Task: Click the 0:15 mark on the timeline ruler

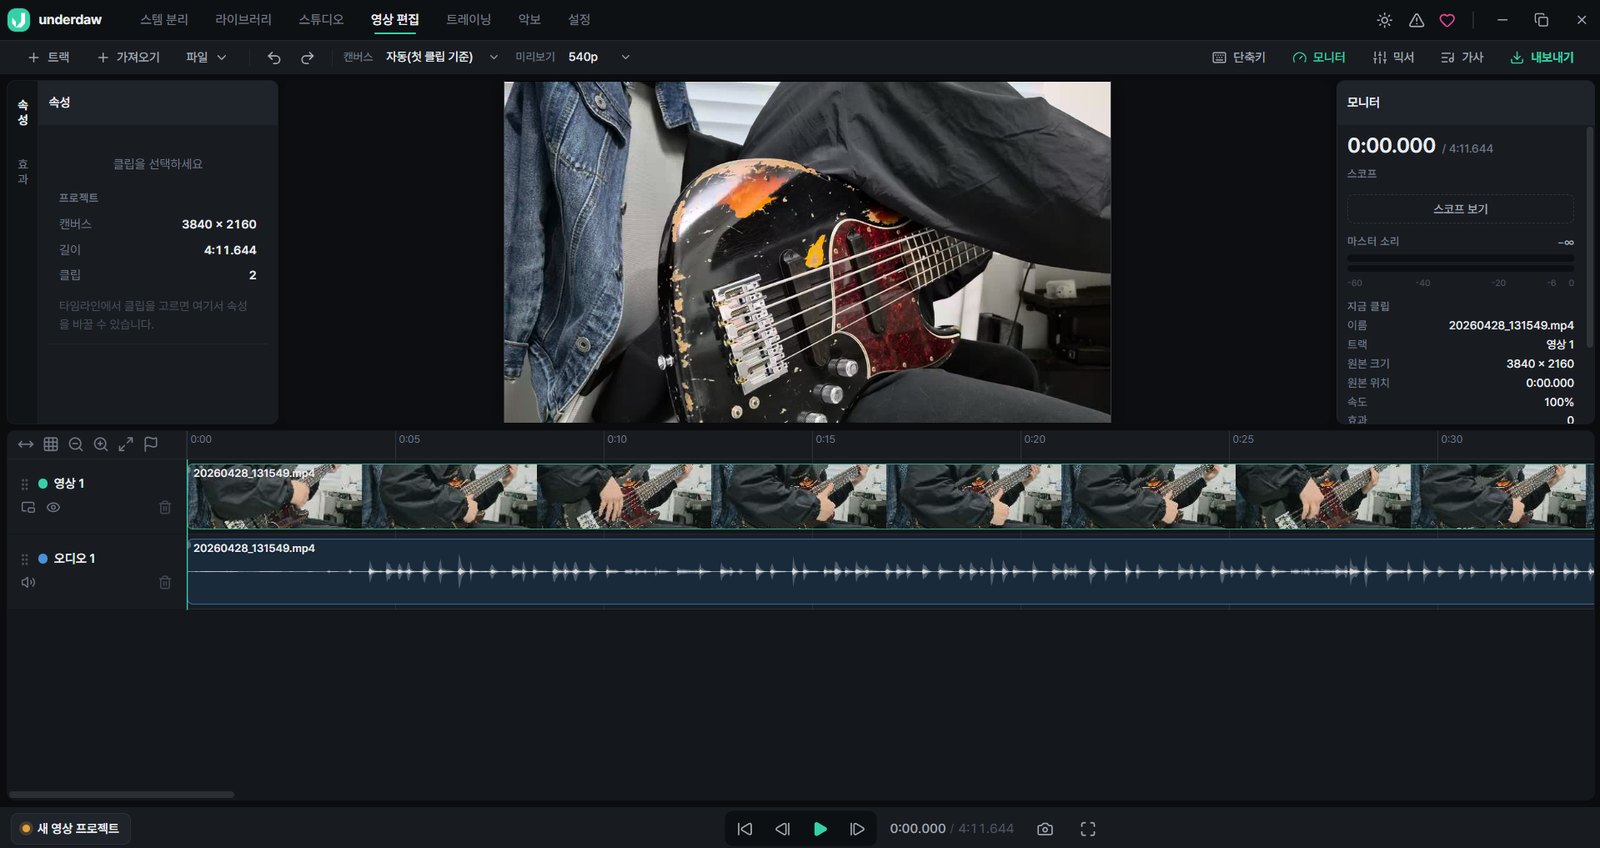Action: [825, 440]
